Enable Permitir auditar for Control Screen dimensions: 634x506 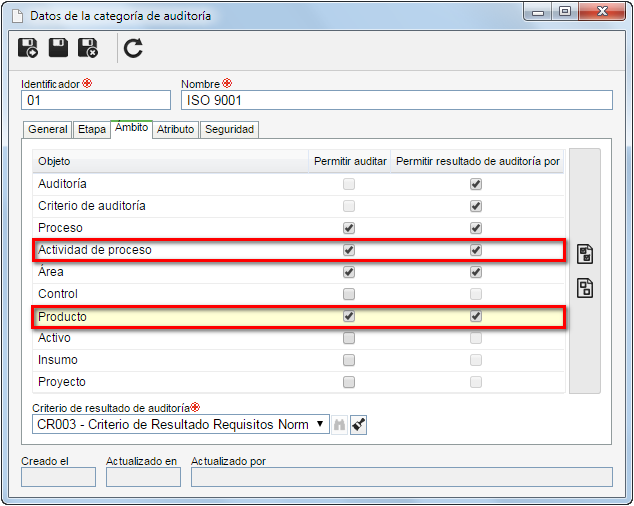pos(349,294)
